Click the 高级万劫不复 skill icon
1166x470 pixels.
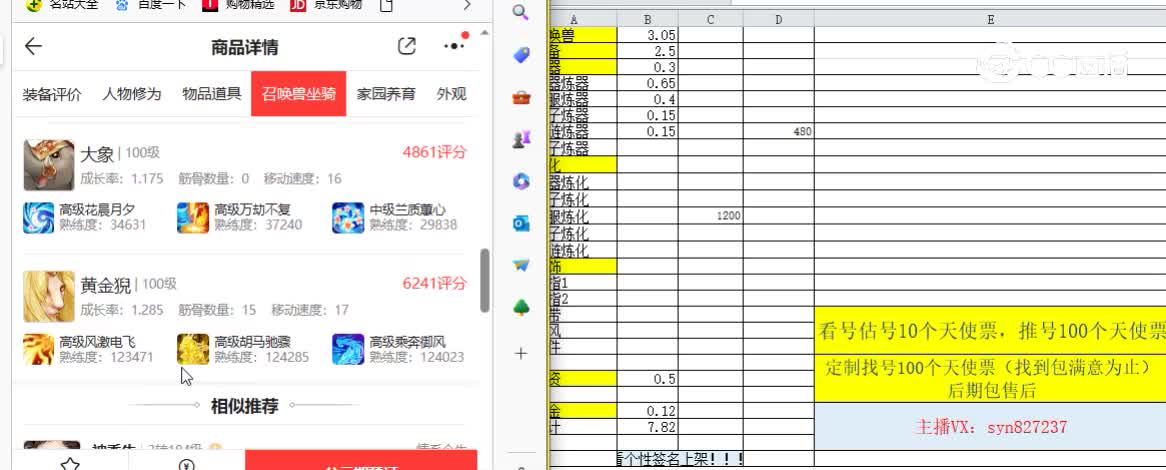(193, 217)
